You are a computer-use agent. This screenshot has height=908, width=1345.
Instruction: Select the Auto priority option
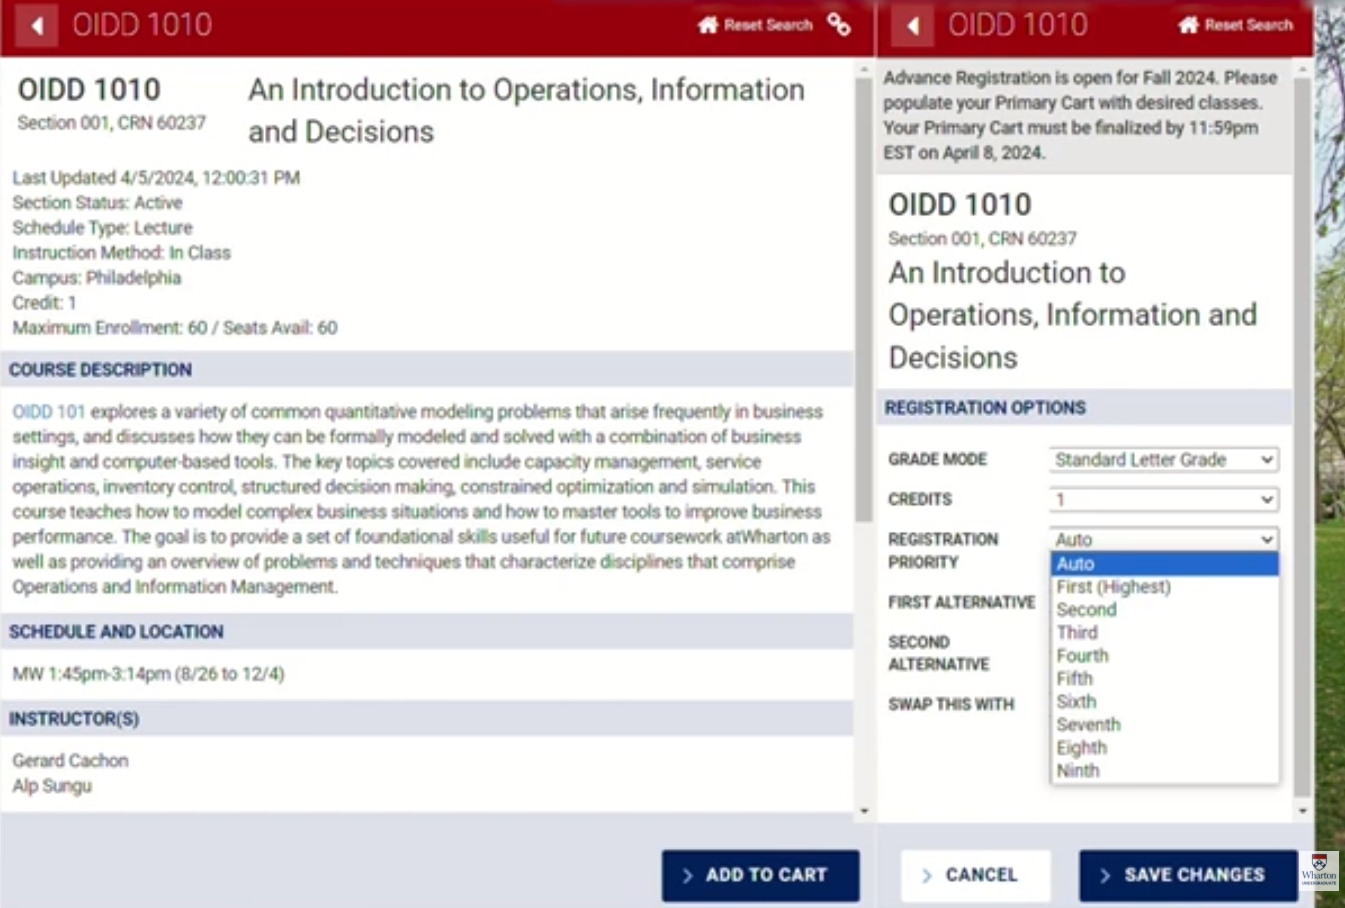point(1164,564)
